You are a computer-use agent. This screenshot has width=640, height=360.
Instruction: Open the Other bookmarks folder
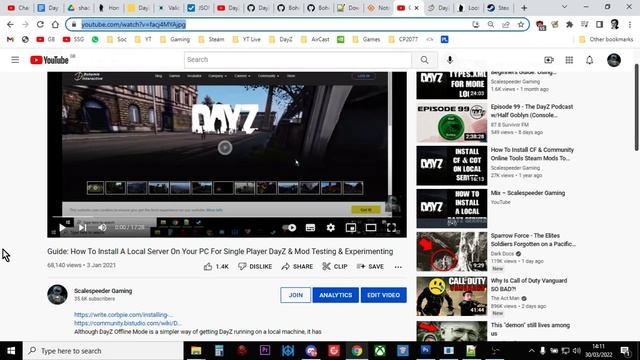coord(606,40)
